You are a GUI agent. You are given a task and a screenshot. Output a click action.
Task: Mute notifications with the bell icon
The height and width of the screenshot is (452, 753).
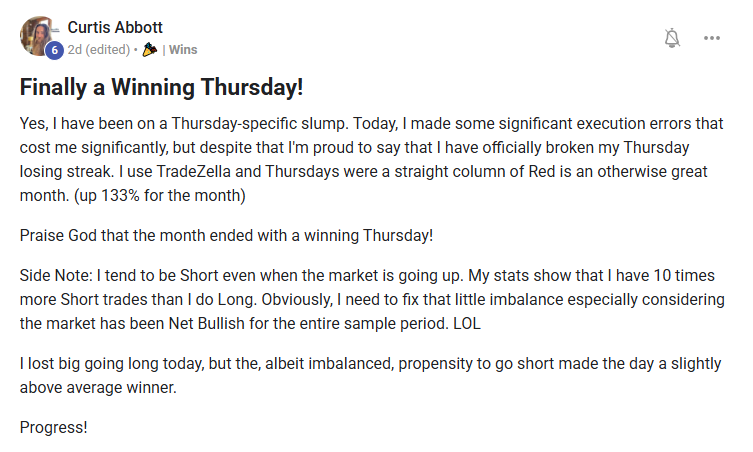[672, 38]
